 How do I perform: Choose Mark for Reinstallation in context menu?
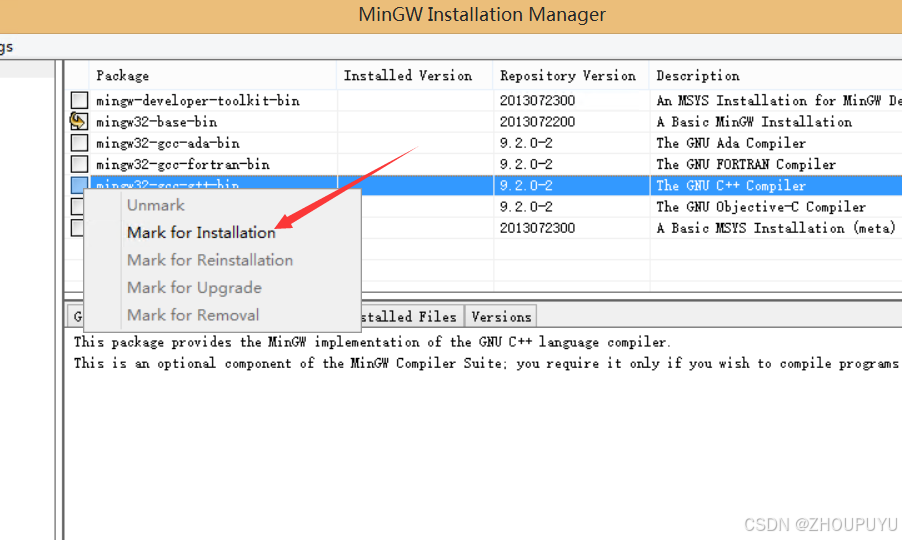(210, 260)
